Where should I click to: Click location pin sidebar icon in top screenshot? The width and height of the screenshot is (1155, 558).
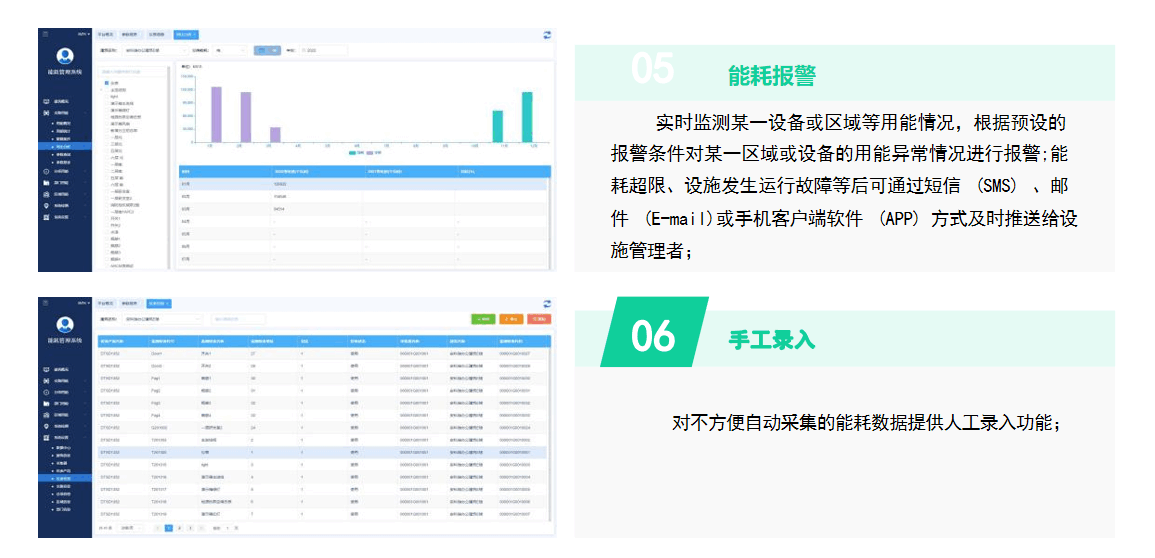coord(46,205)
